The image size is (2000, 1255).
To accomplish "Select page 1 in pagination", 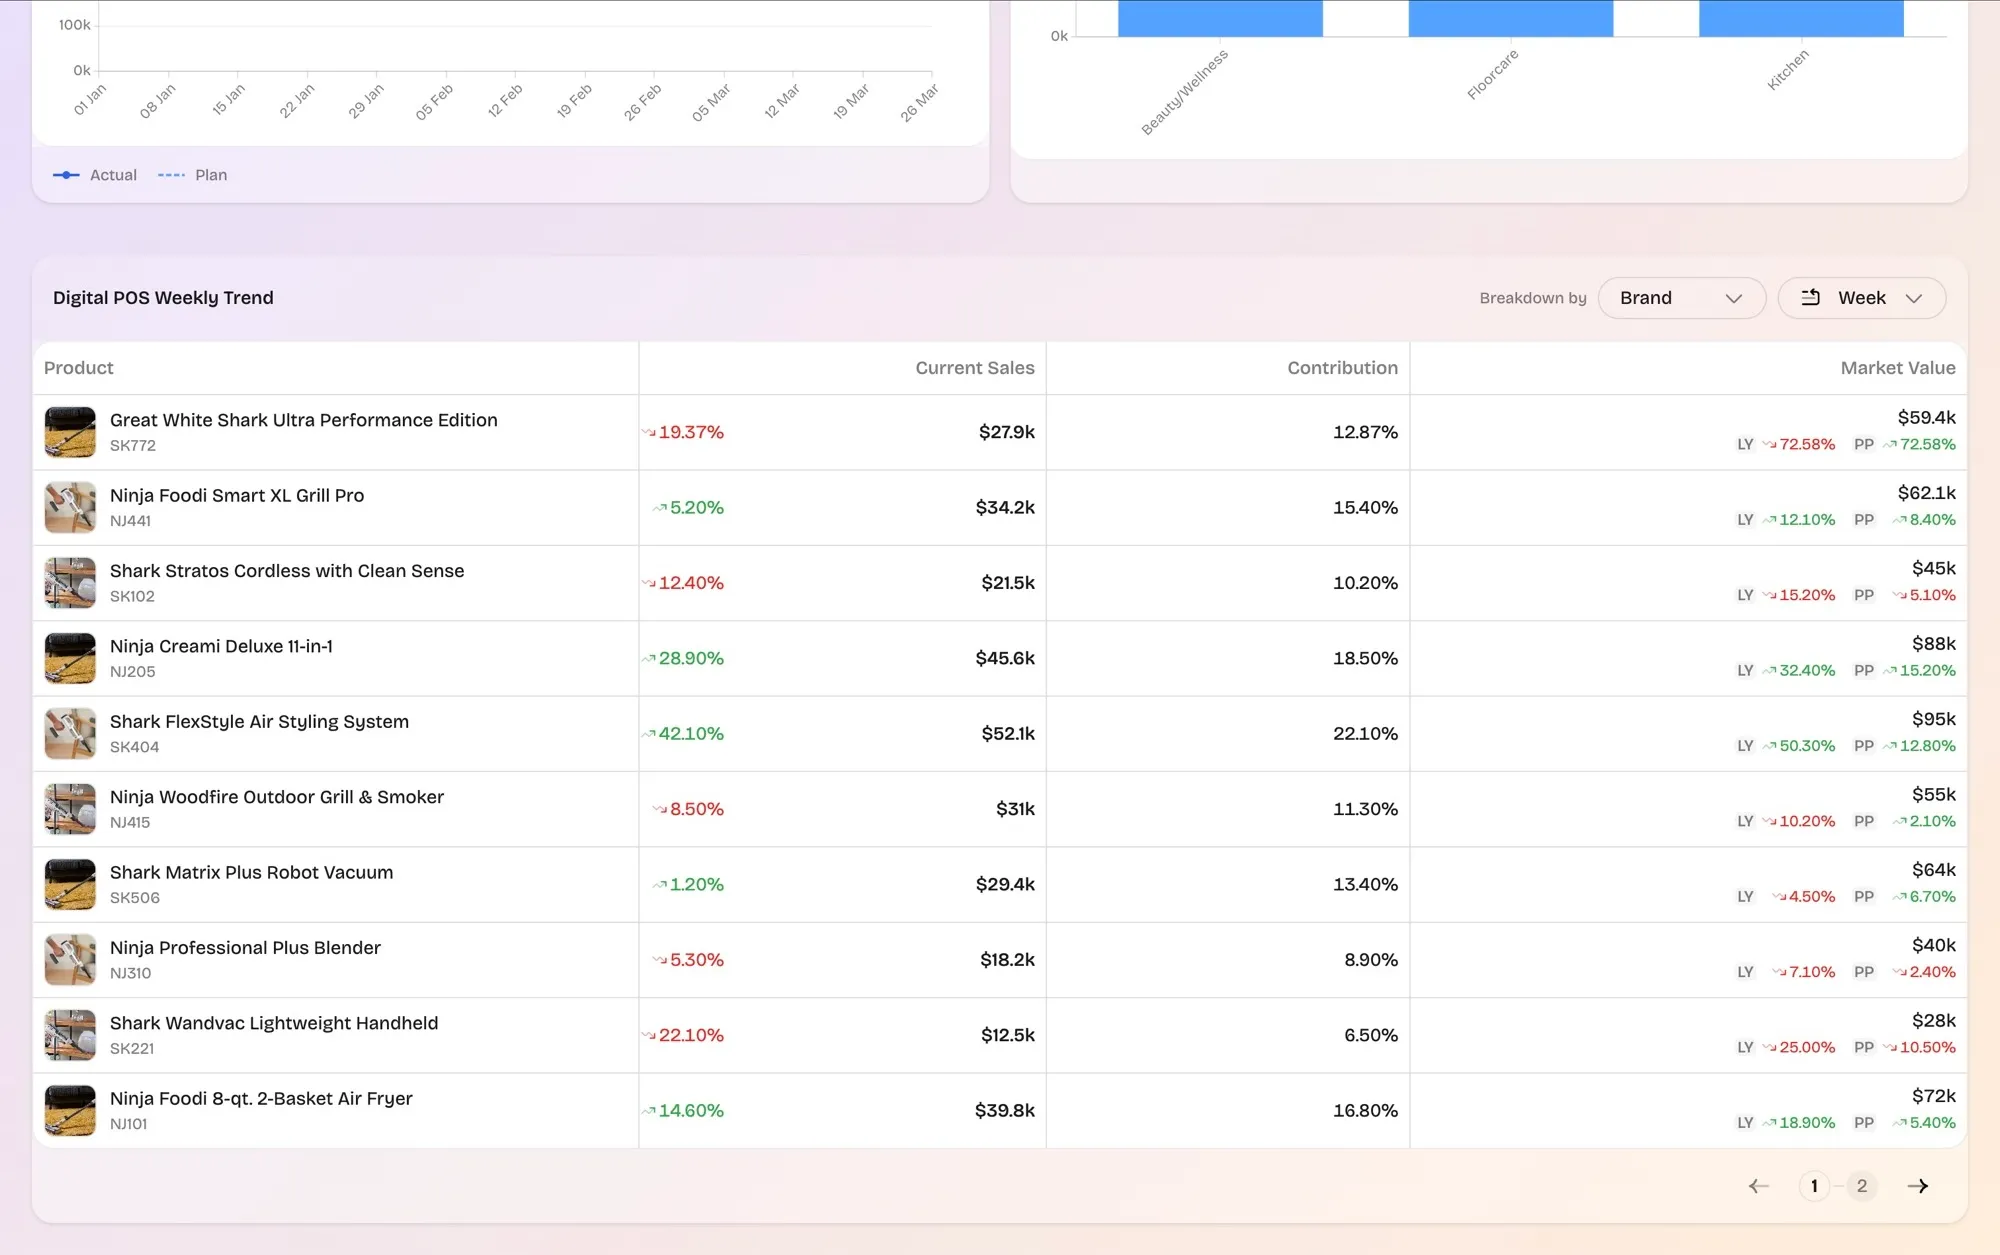I will pos(1814,1186).
